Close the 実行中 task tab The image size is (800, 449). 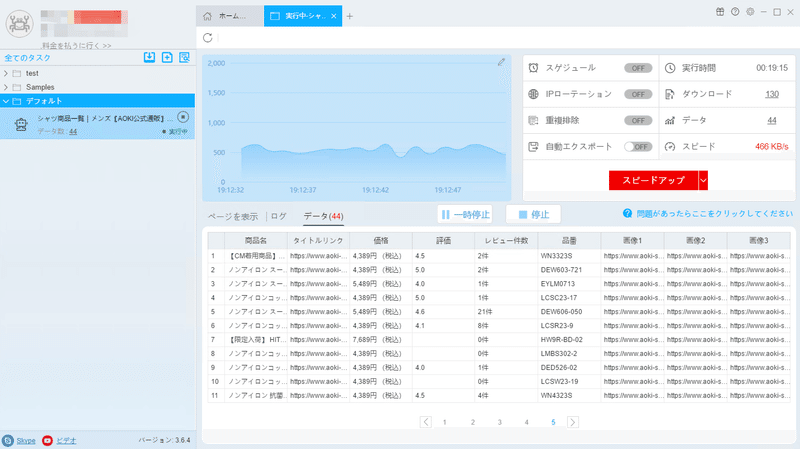334,16
